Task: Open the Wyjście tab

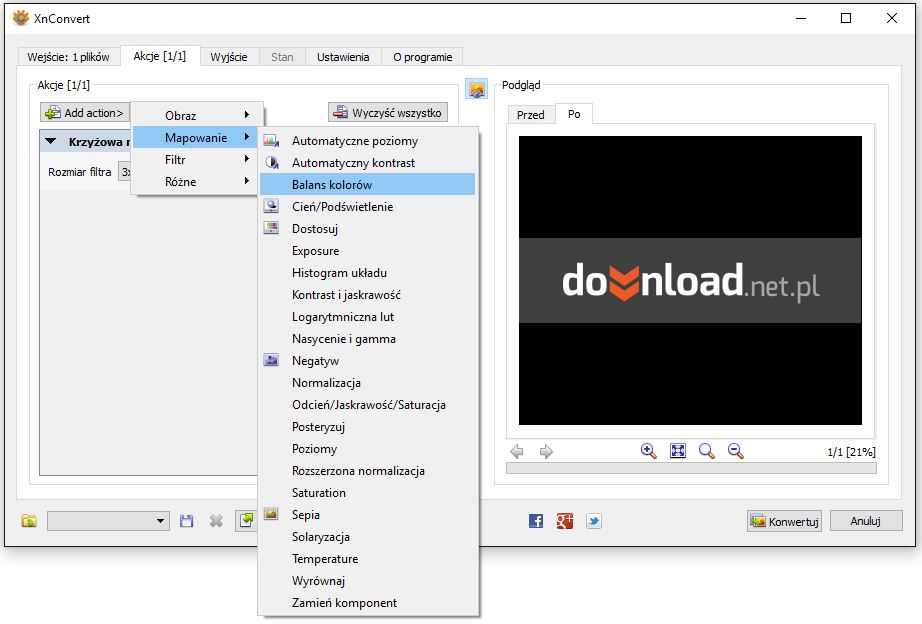Action: [x=229, y=57]
